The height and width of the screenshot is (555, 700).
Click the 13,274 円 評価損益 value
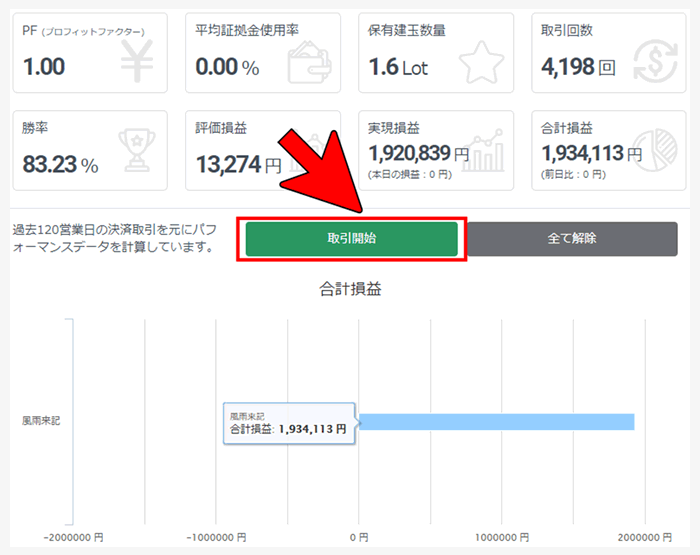[x=238, y=165]
